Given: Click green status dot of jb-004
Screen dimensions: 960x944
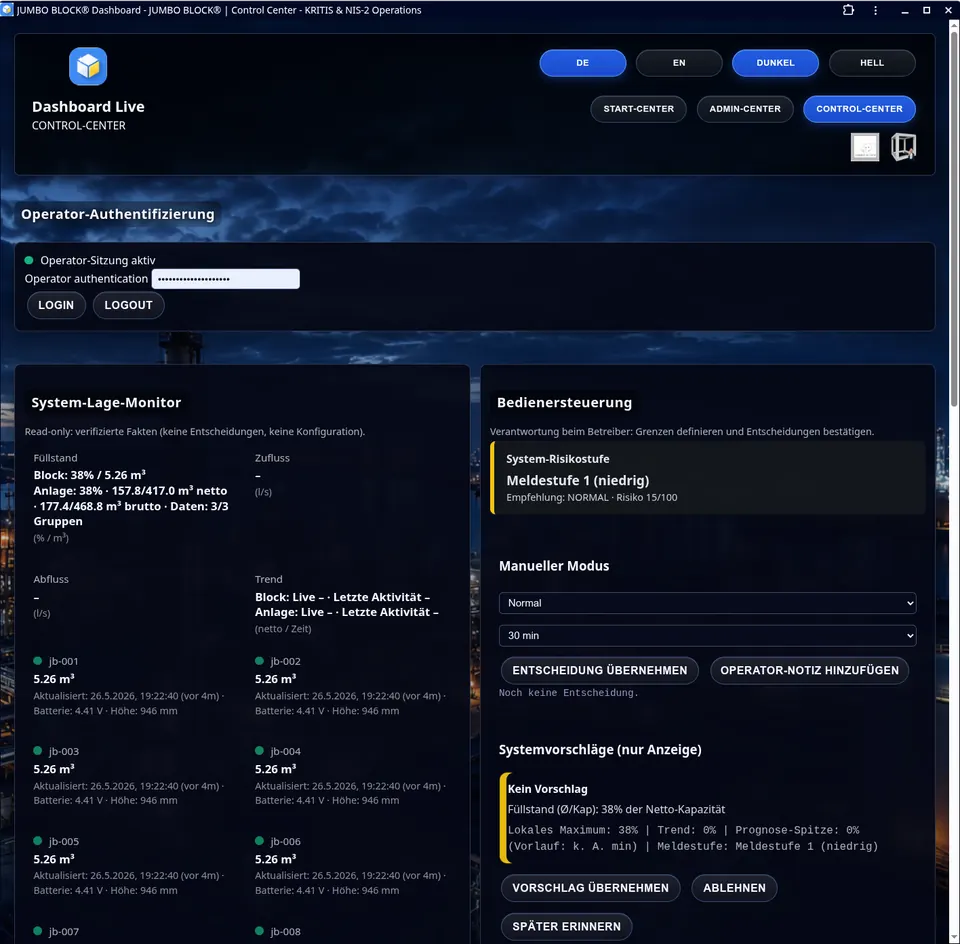Looking at the screenshot, I should click(x=259, y=751).
